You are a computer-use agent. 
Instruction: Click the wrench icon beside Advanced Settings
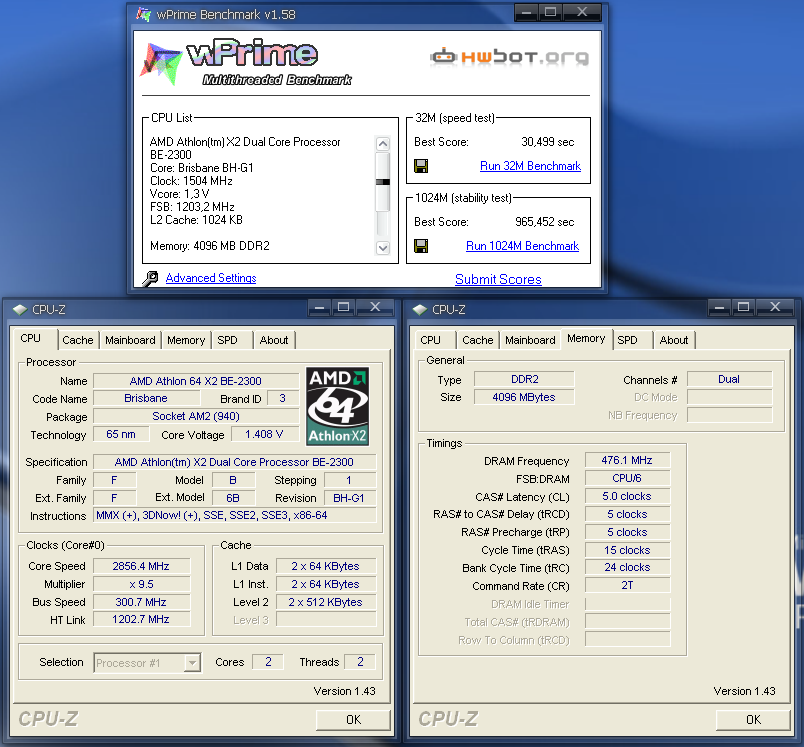coord(150,278)
